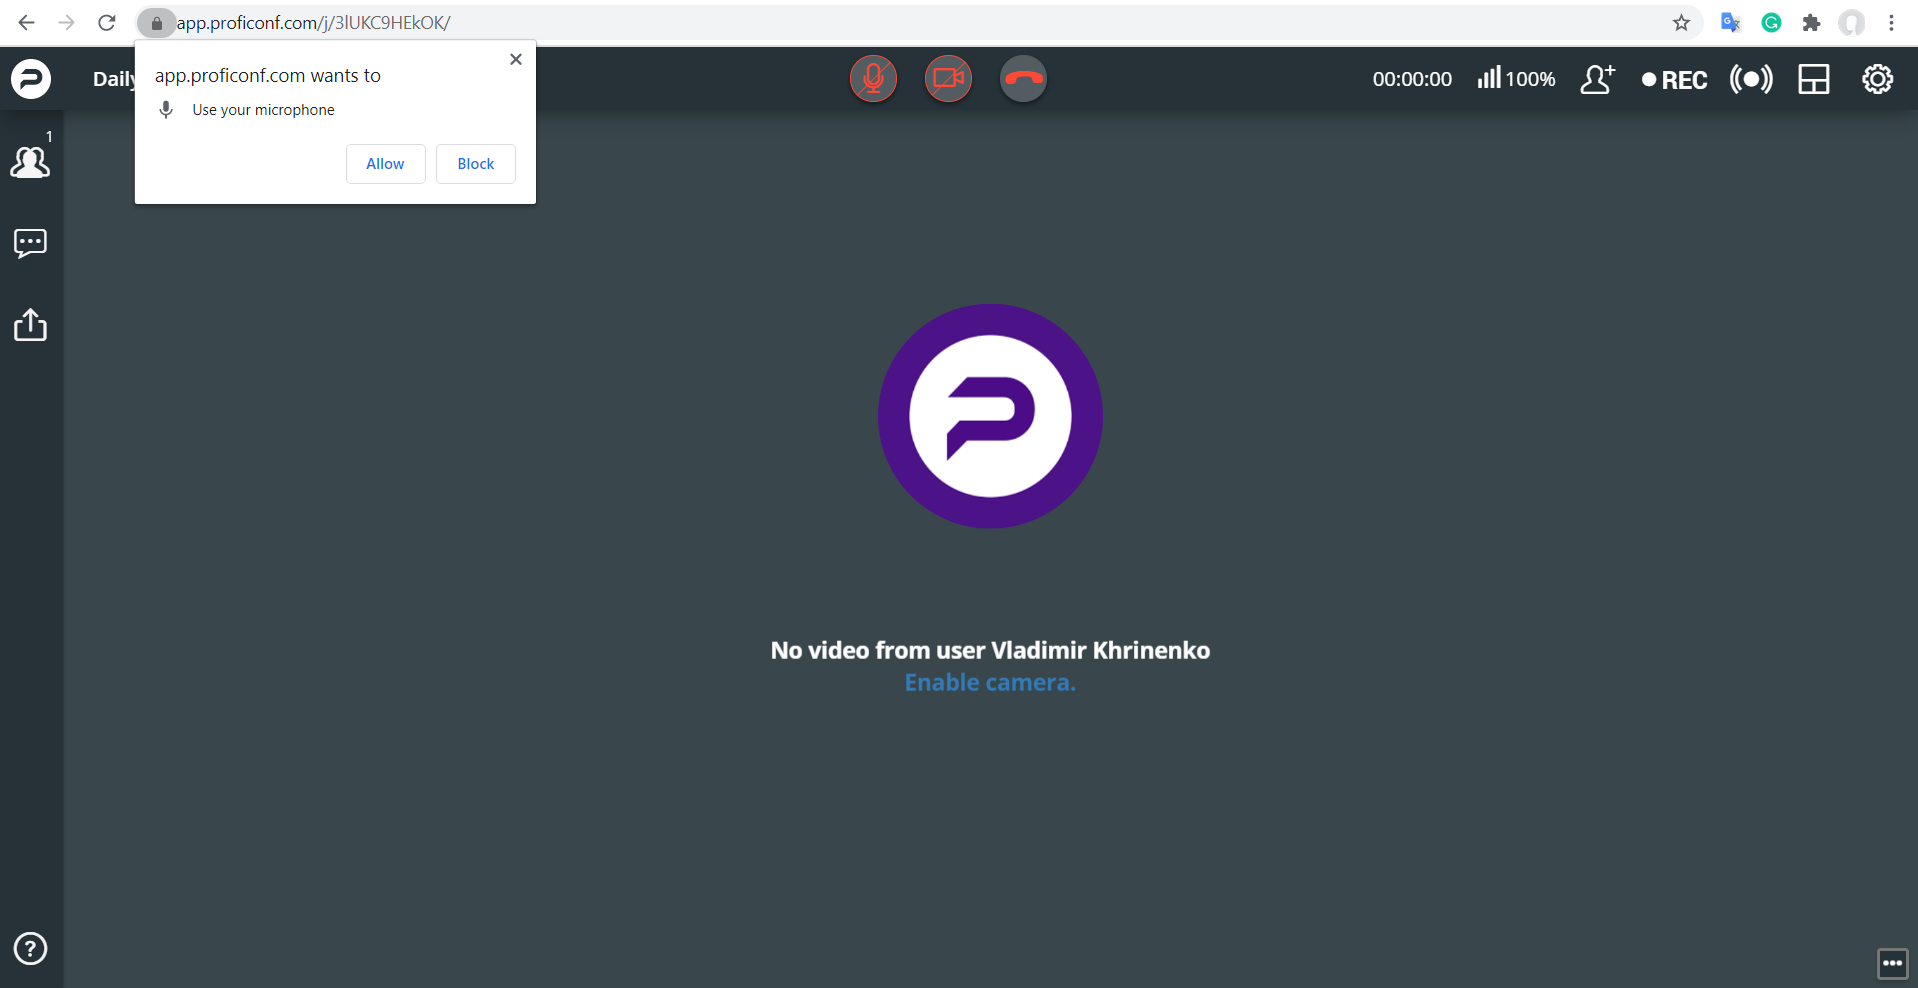Click the Proficonf avatar in video area
The width and height of the screenshot is (1918, 988).
pyautogui.click(x=990, y=416)
